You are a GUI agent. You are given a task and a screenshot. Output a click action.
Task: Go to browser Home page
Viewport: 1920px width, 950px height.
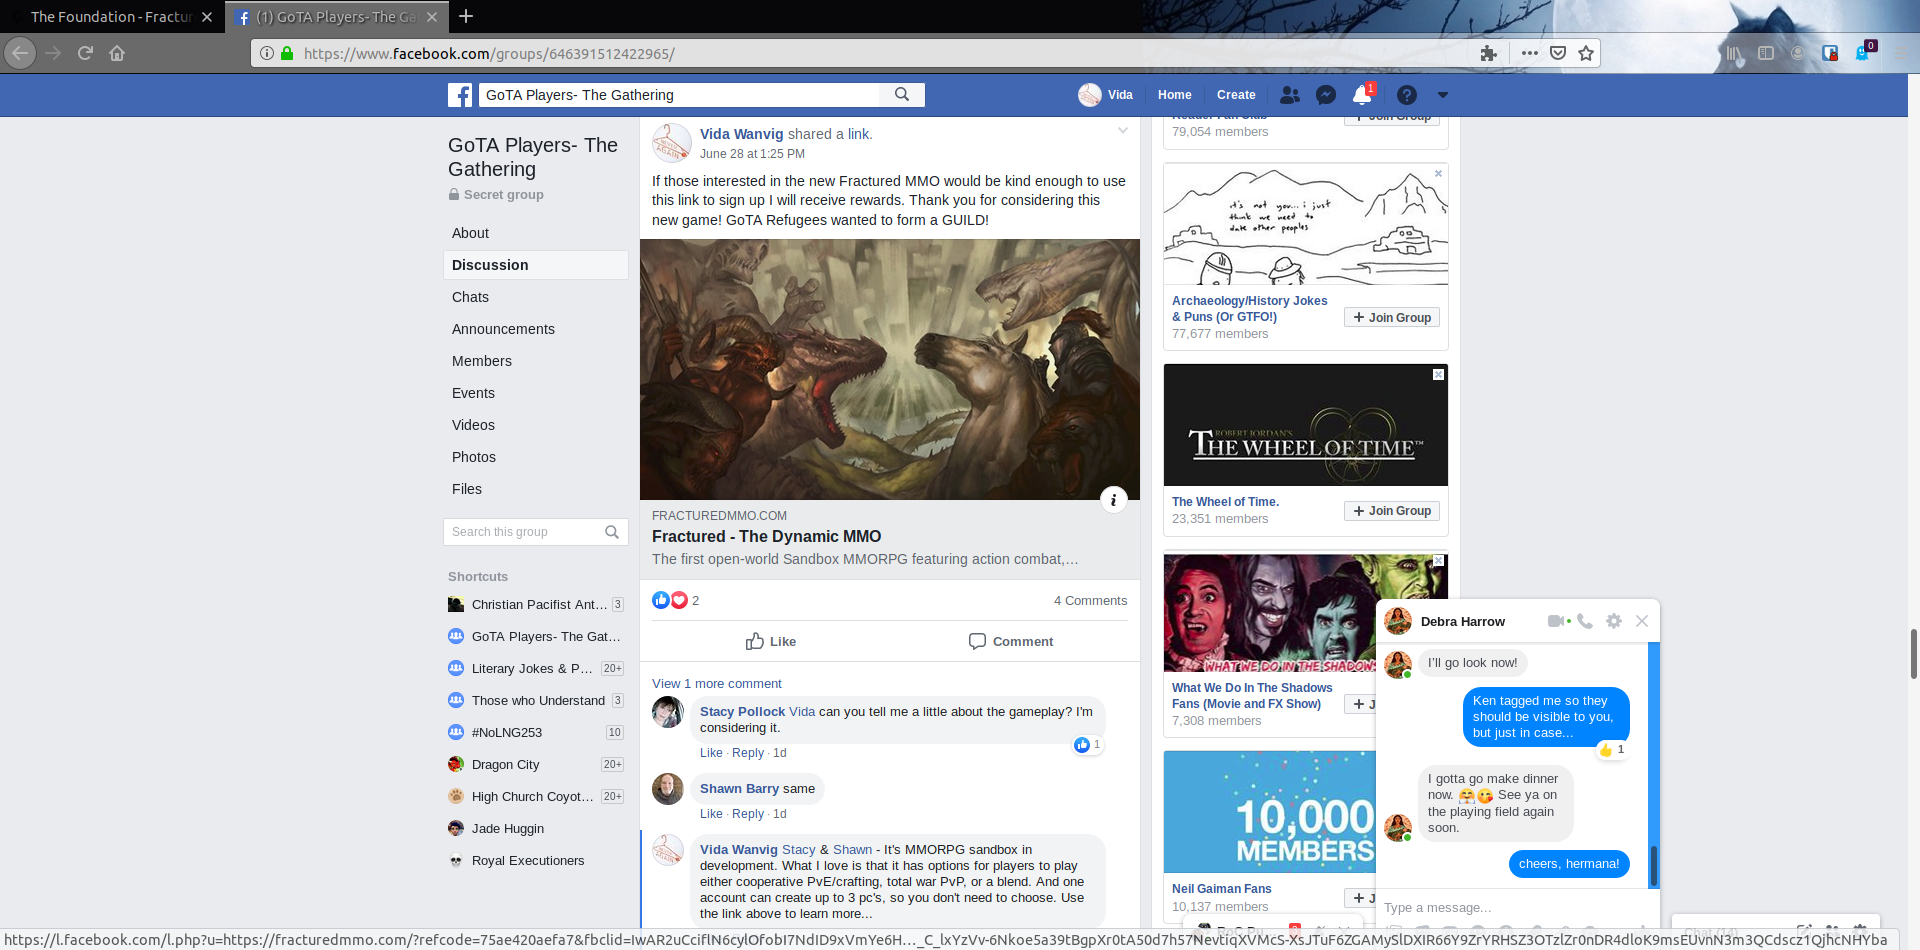pyautogui.click(x=117, y=53)
